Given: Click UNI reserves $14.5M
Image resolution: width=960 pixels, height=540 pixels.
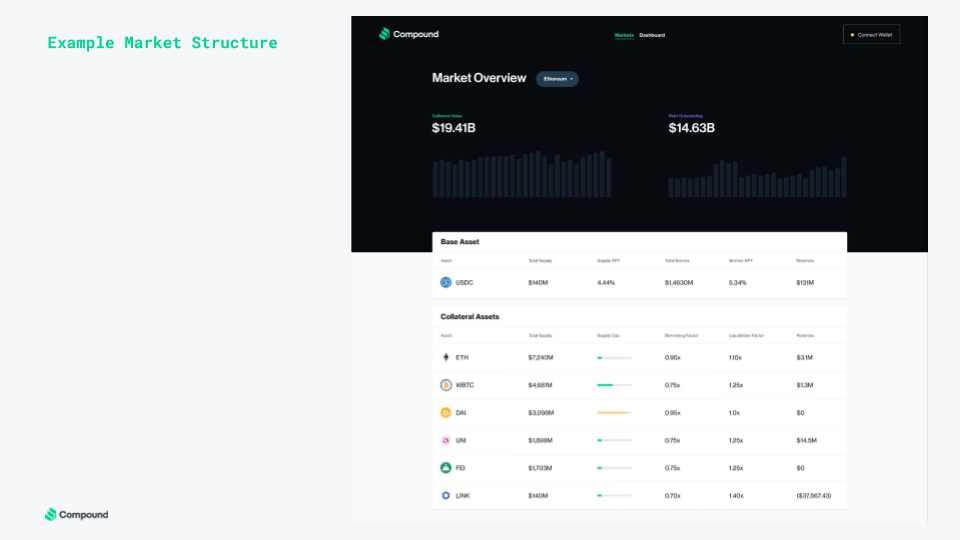Looking at the screenshot, I should click(806, 440).
